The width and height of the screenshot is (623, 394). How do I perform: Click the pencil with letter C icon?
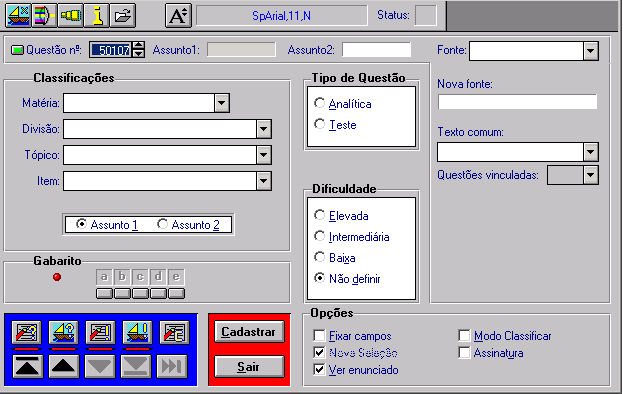click(x=174, y=332)
